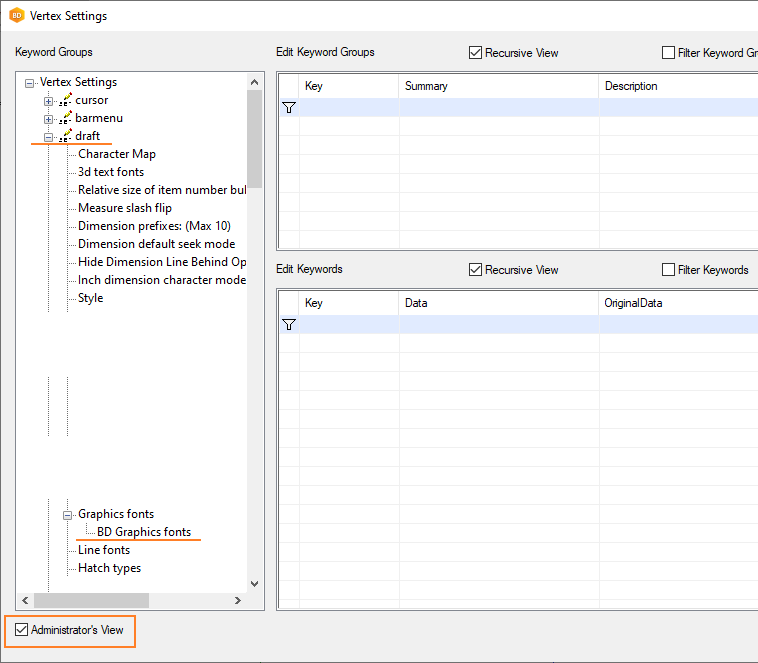Image resolution: width=758 pixels, height=663 pixels.
Task: Click the OriginalData column header
Action: tap(633, 303)
